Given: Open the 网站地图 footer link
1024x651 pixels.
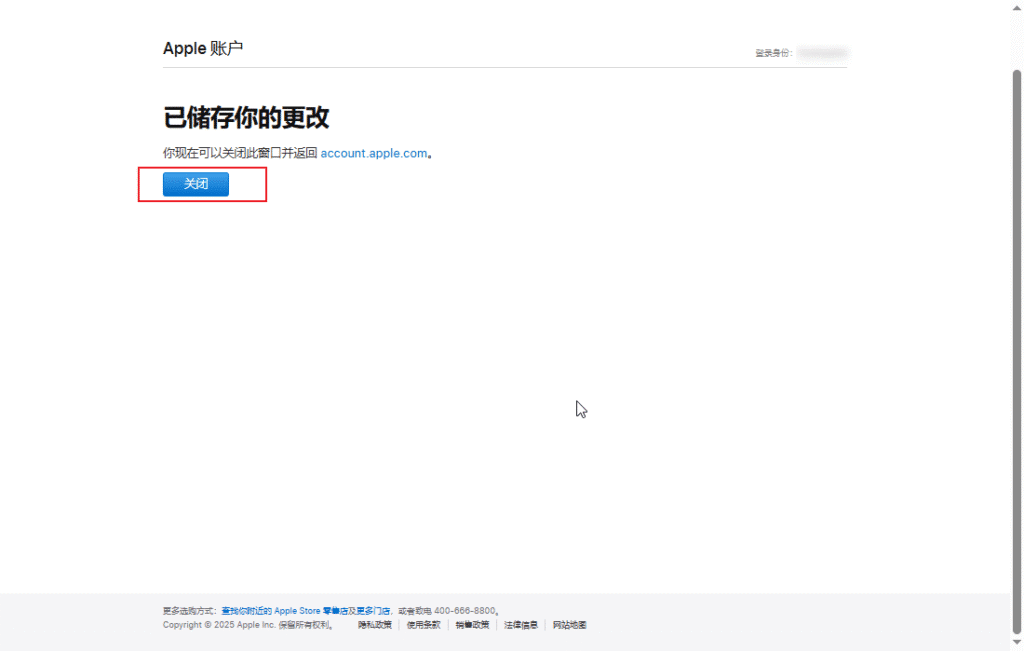Looking at the screenshot, I should click(569, 625).
